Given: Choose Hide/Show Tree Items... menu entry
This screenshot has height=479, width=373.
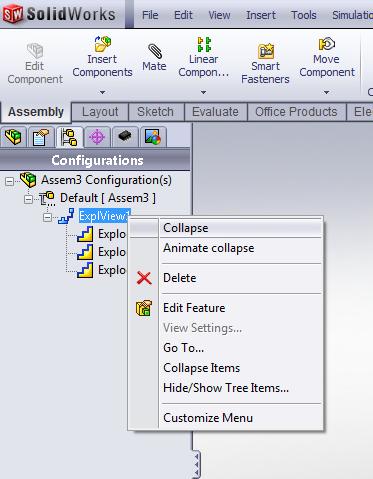Looking at the screenshot, I should (226, 388).
